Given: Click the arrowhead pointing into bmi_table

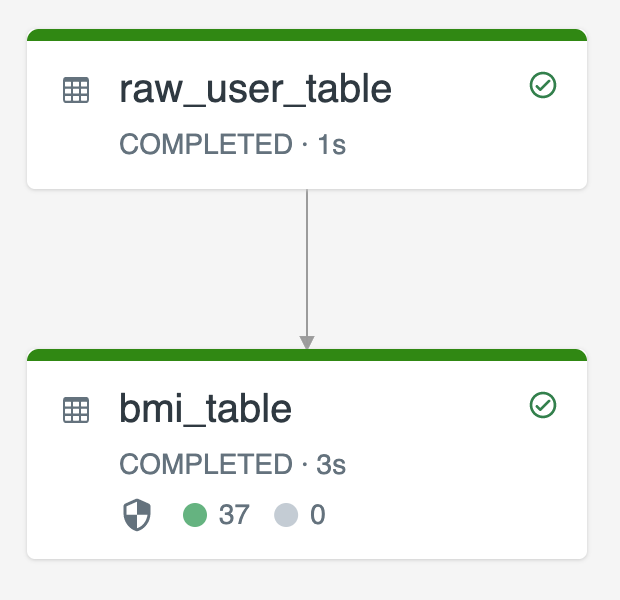Looking at the screenshot, I should click(x=307, y=342).
